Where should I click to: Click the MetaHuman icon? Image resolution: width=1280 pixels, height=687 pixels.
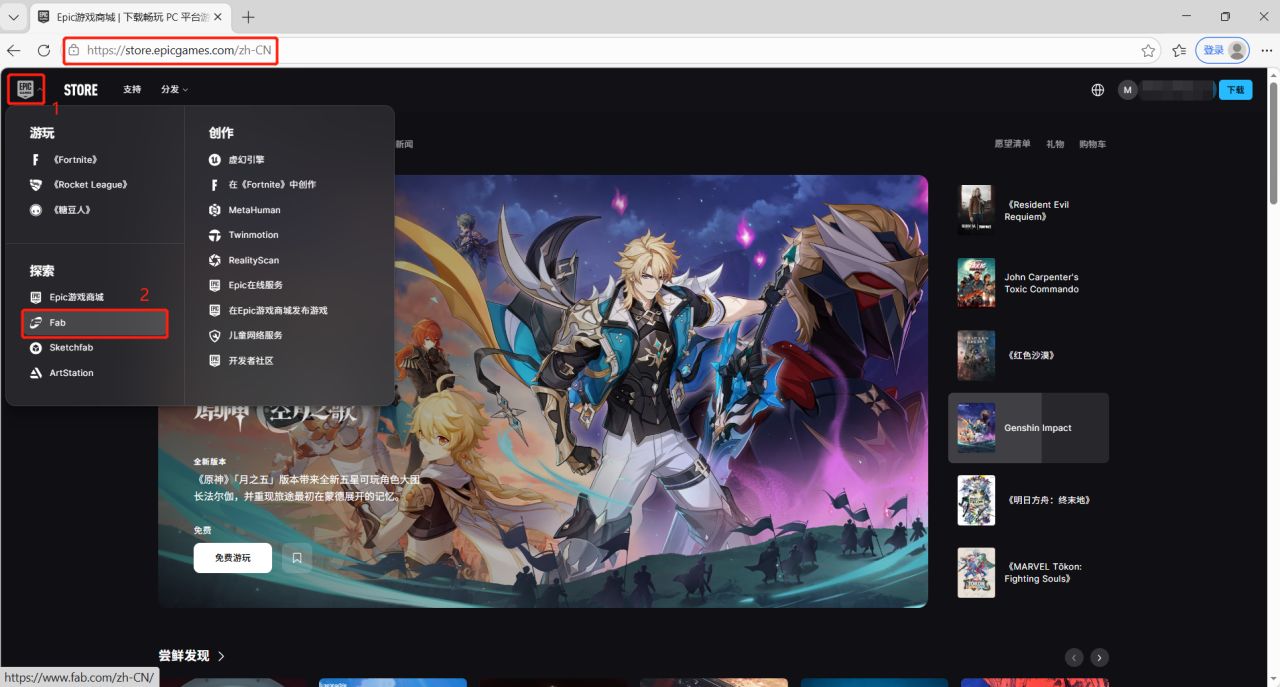click(215, 210)
